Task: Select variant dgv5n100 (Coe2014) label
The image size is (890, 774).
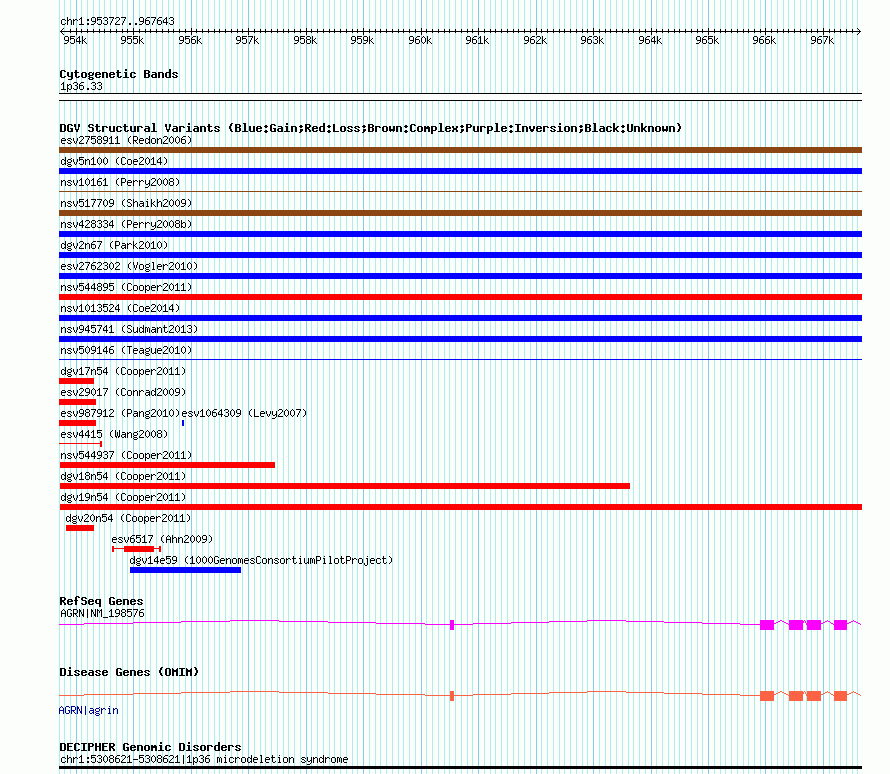Action: (114, 161)
